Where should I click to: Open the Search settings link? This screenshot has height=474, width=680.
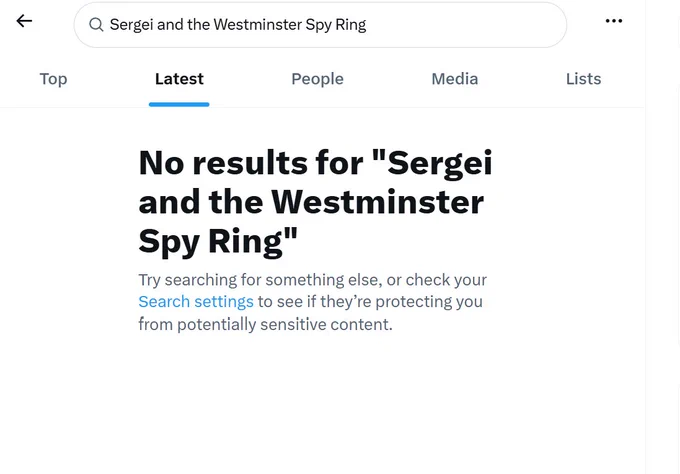[196, 301]
